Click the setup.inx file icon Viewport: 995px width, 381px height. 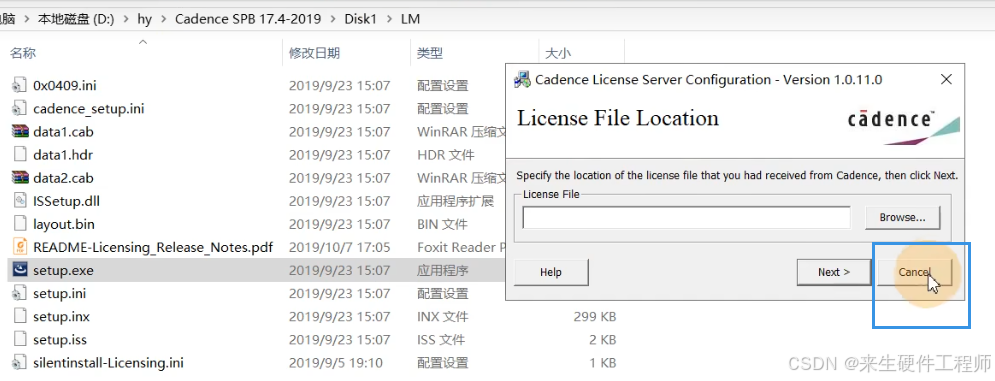click(20, 316)
